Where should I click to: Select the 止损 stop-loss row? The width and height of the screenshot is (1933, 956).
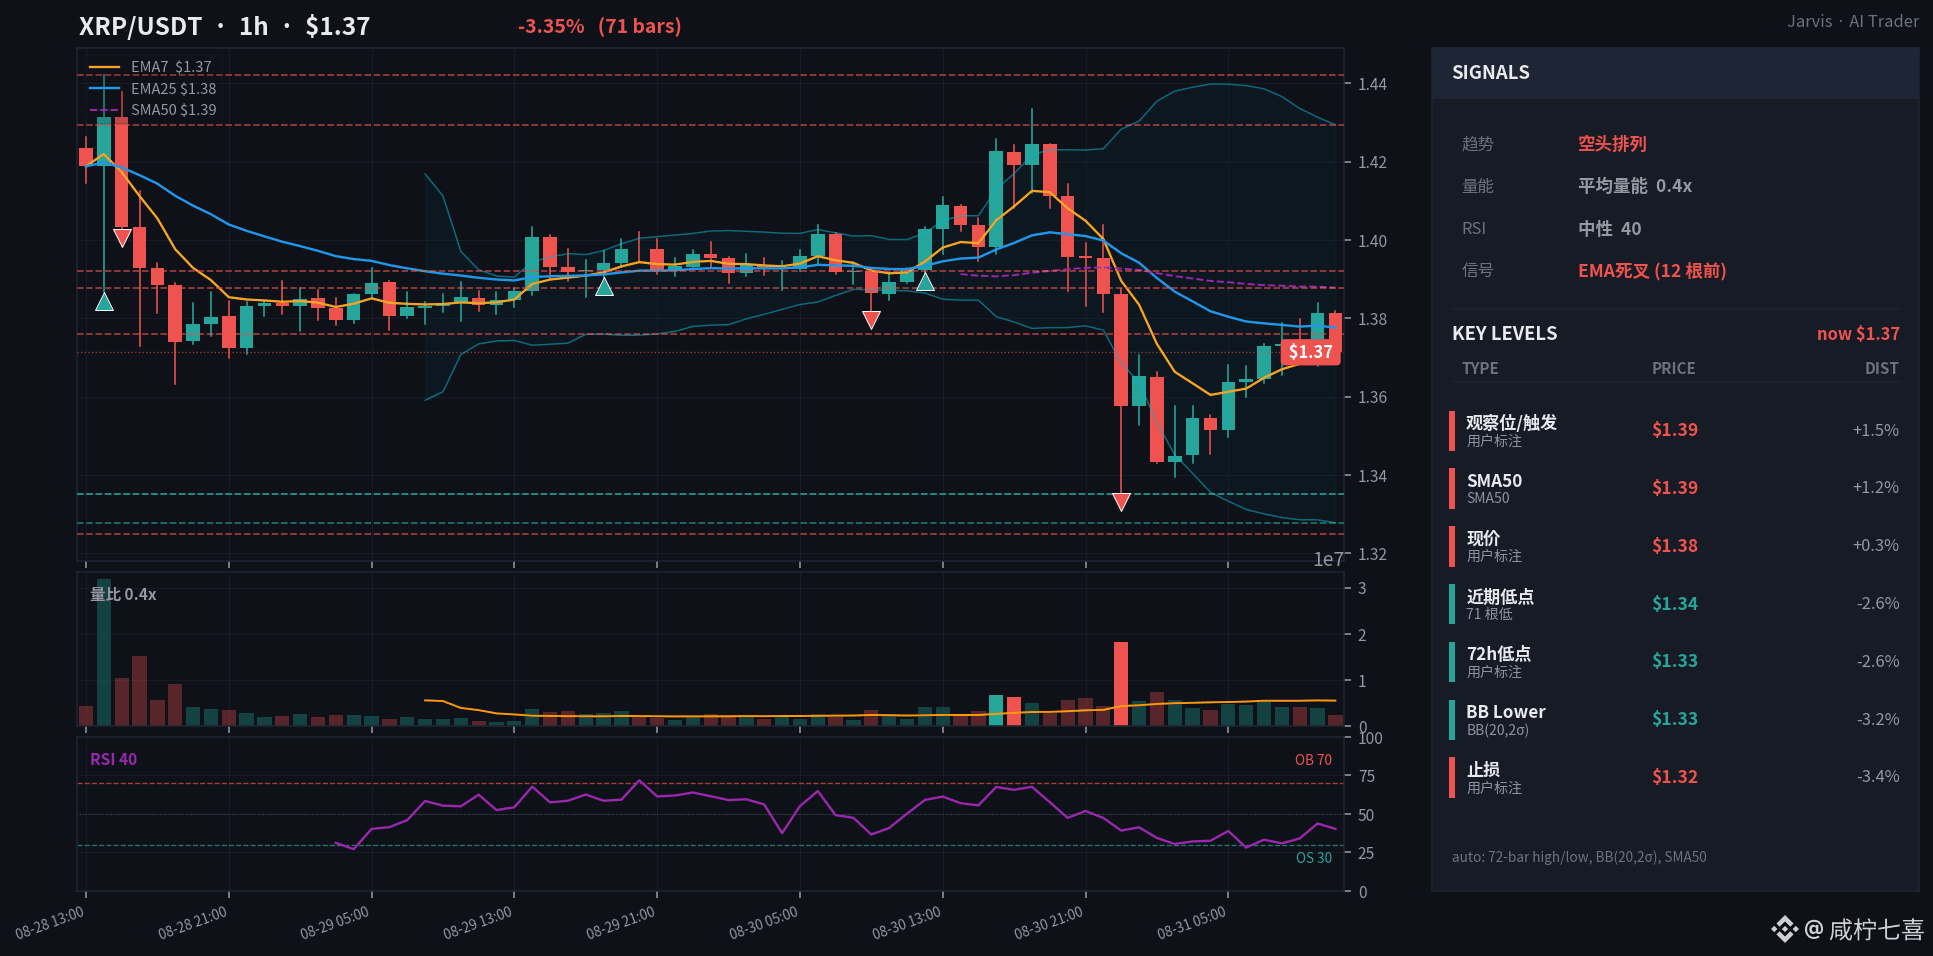pyautogui.click(x=1675, y=777)
